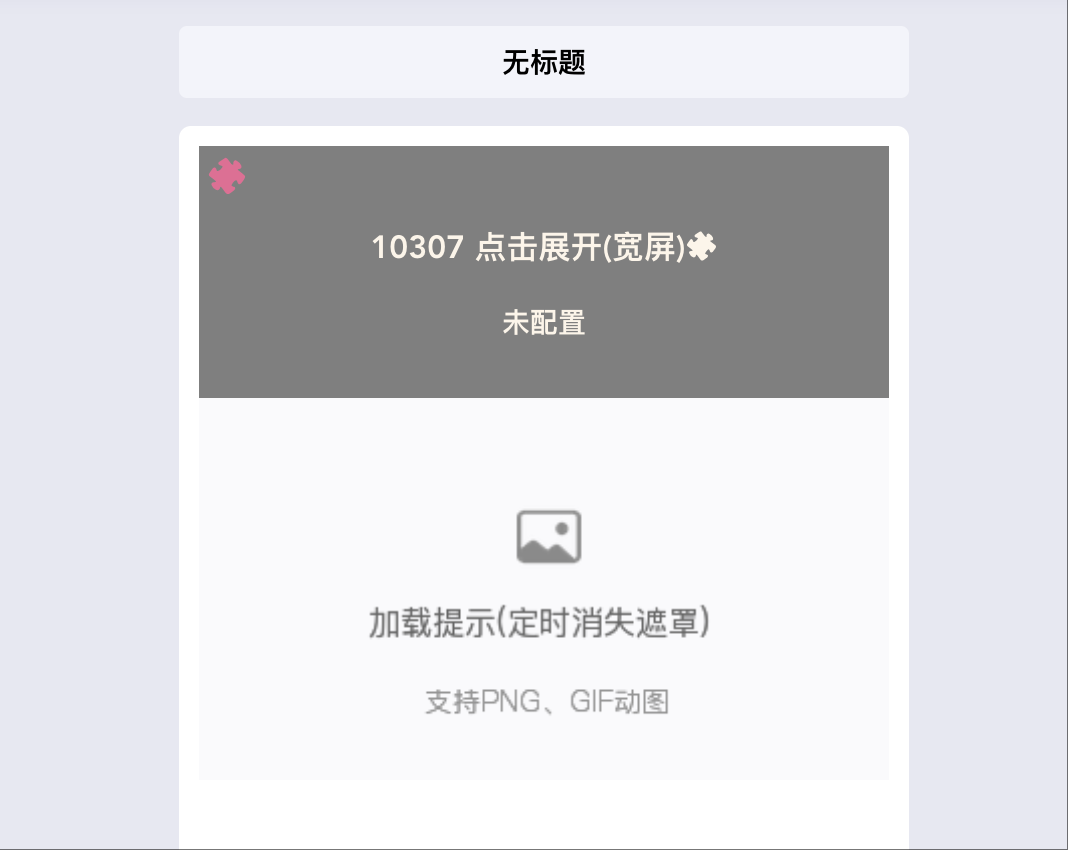Click the white puzzle icon after 宽屏
Viewport: 1068px width, 850px height.
[x=702, y=247]
